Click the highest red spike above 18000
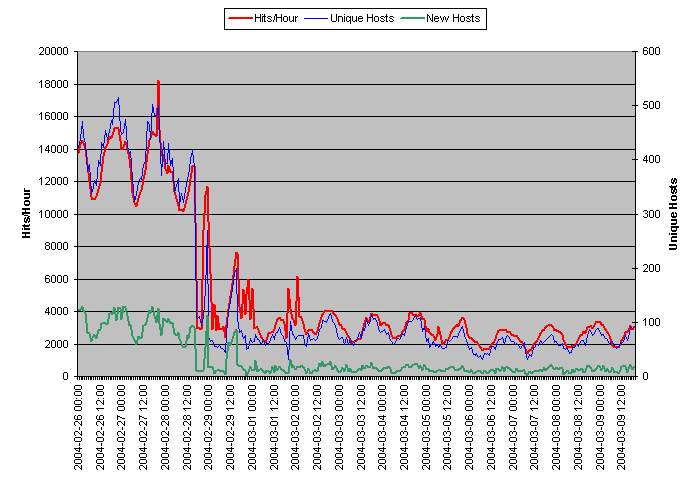This screenshot has height=487, width=700. (x=158, y=81)
